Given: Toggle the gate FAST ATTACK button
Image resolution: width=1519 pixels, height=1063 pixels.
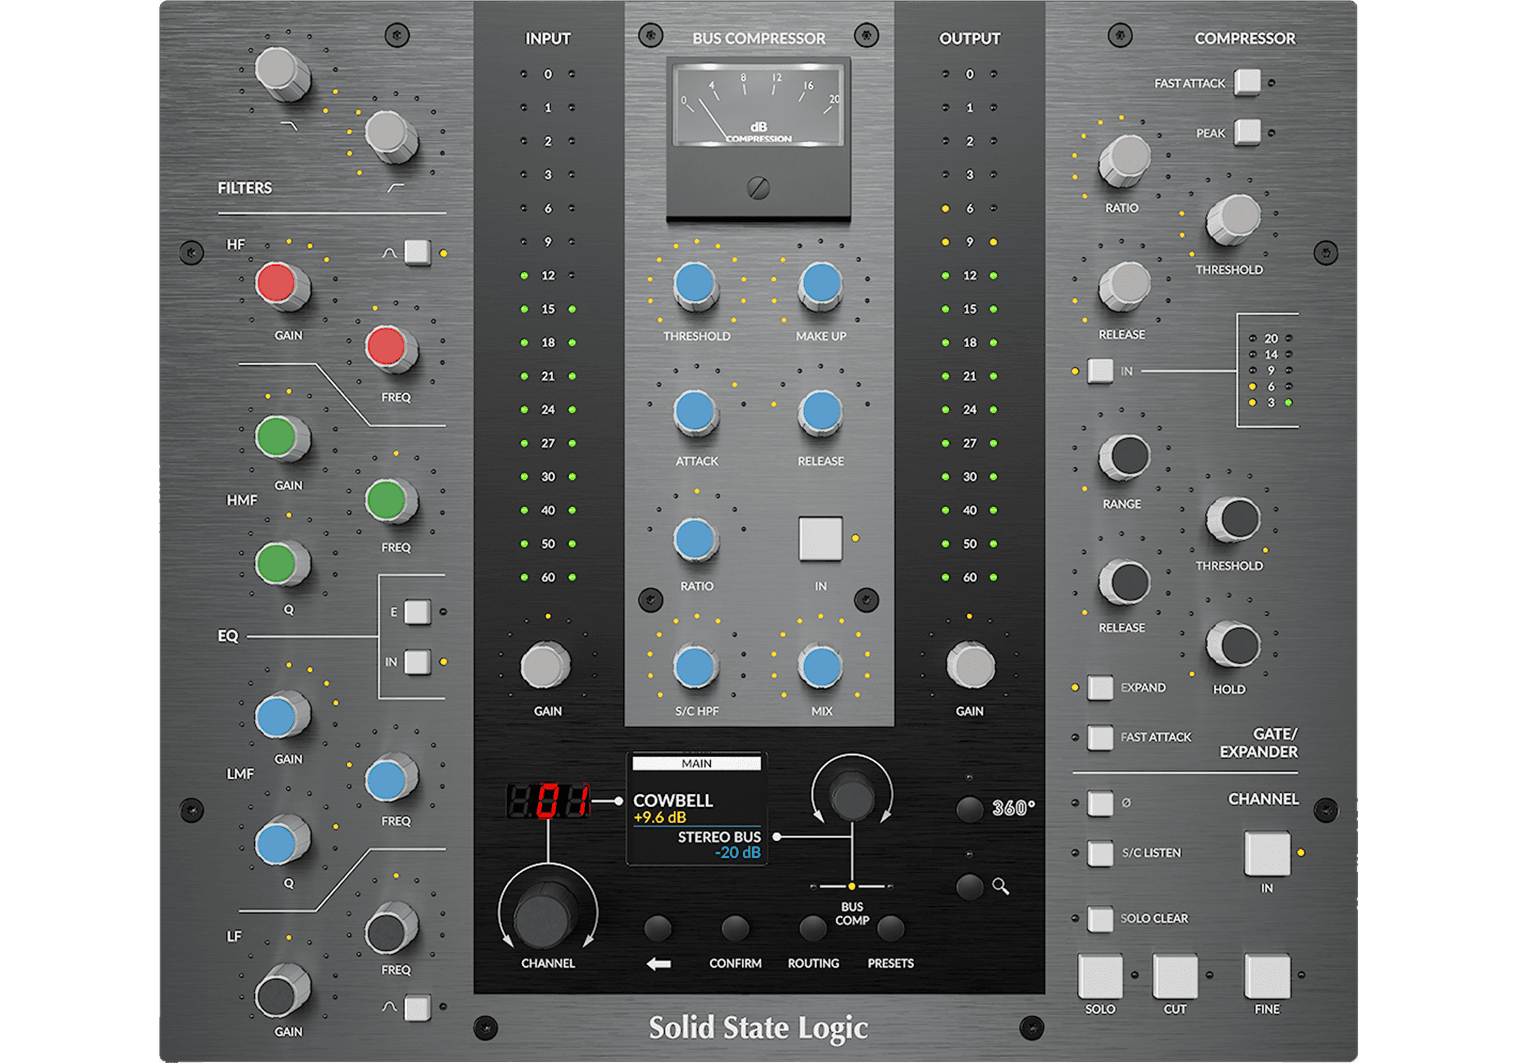Looking at the screenshot, I should click(x=1100, y=737).
